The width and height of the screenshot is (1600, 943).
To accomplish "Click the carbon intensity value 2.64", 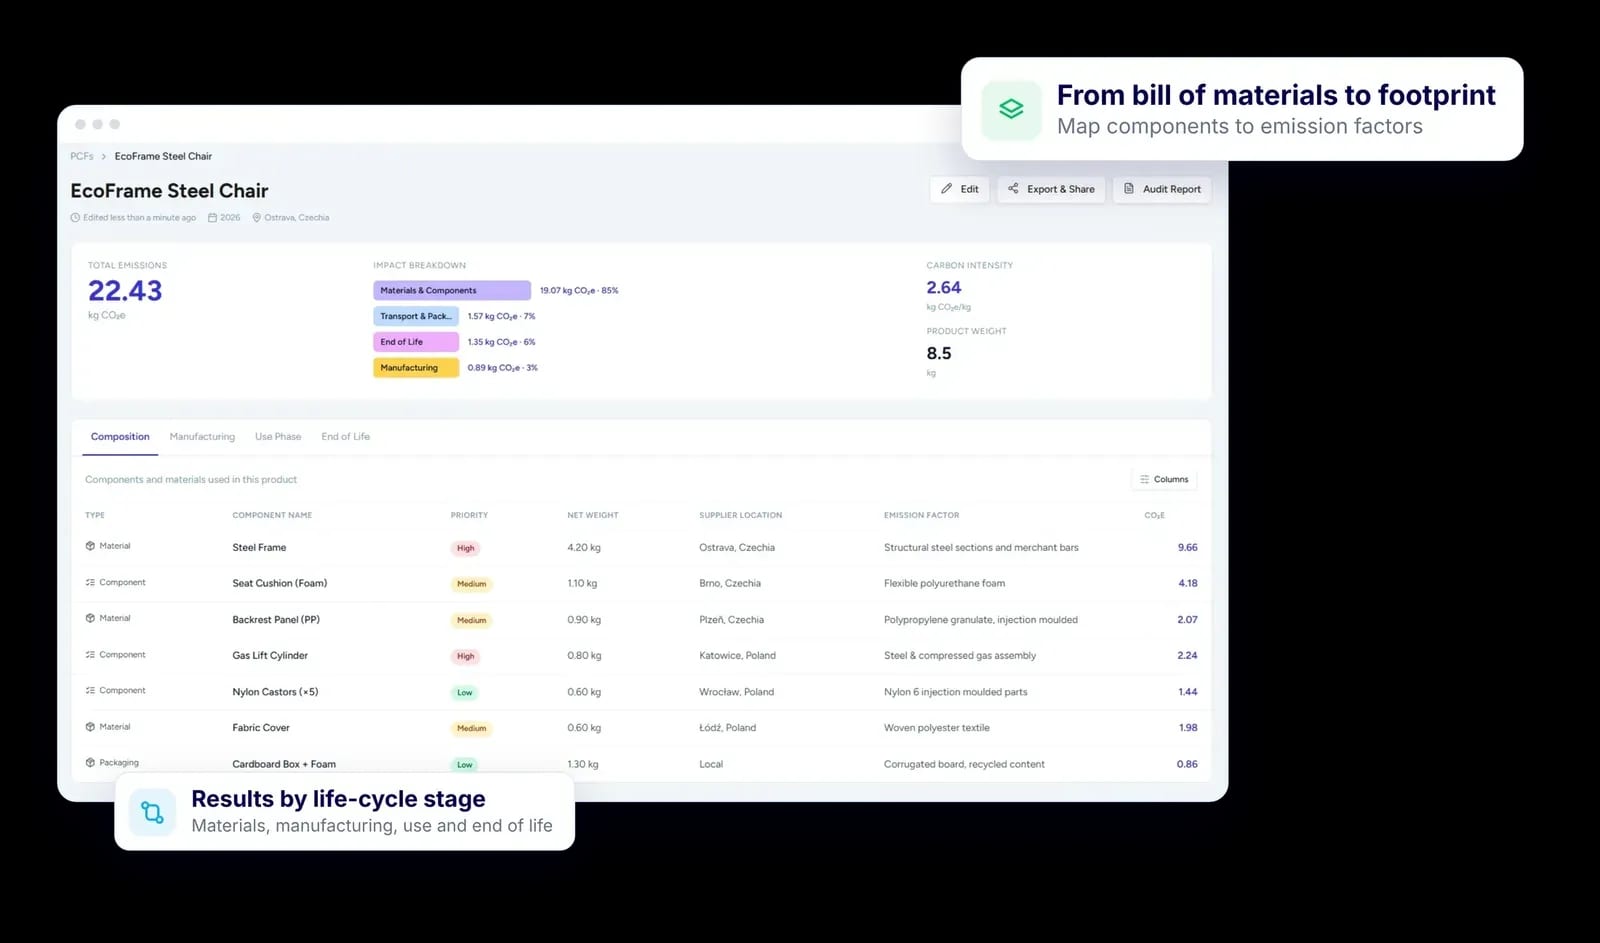I will (x=944, y=288).
